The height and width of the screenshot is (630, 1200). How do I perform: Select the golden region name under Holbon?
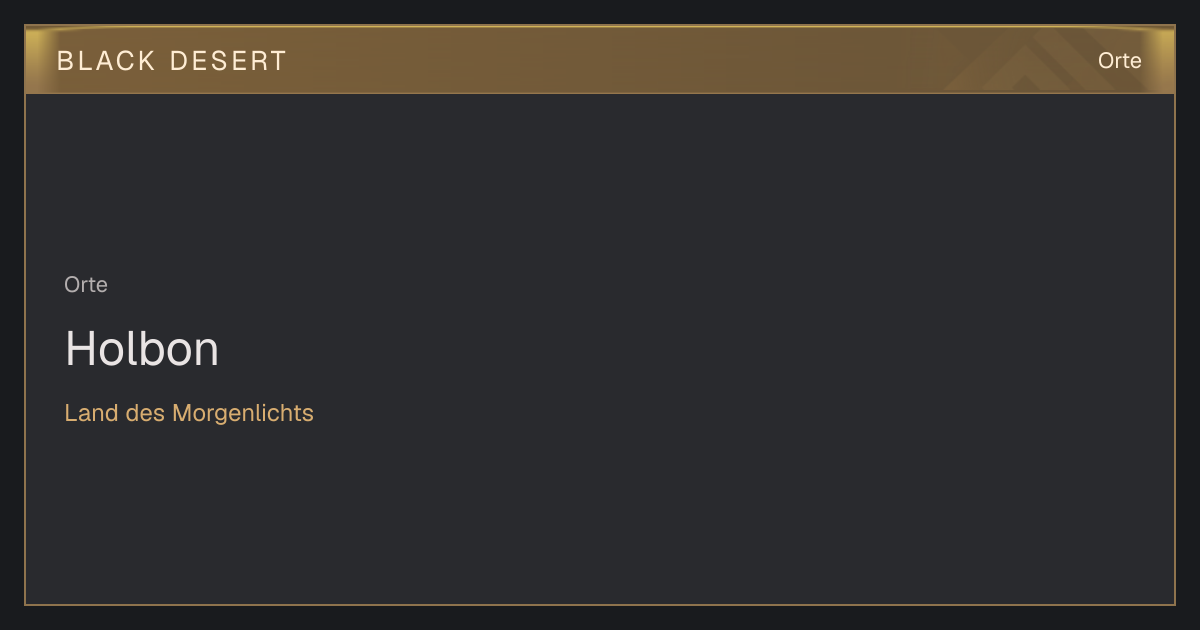click(189, 413)
